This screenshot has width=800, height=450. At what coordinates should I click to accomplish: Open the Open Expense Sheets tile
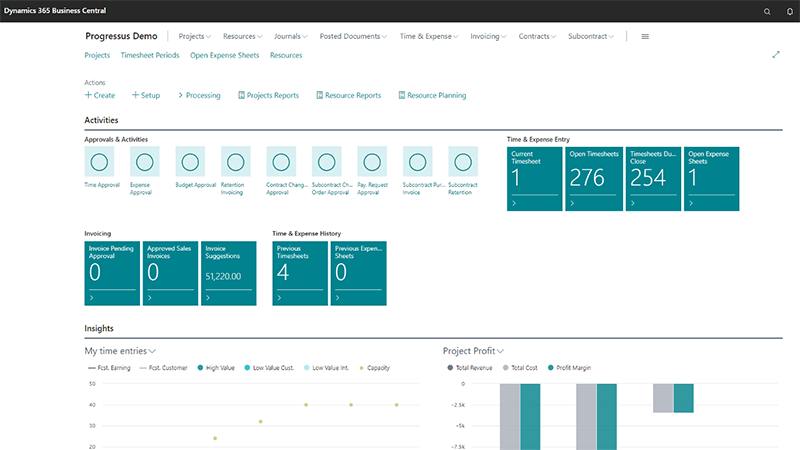pos(711,179)
